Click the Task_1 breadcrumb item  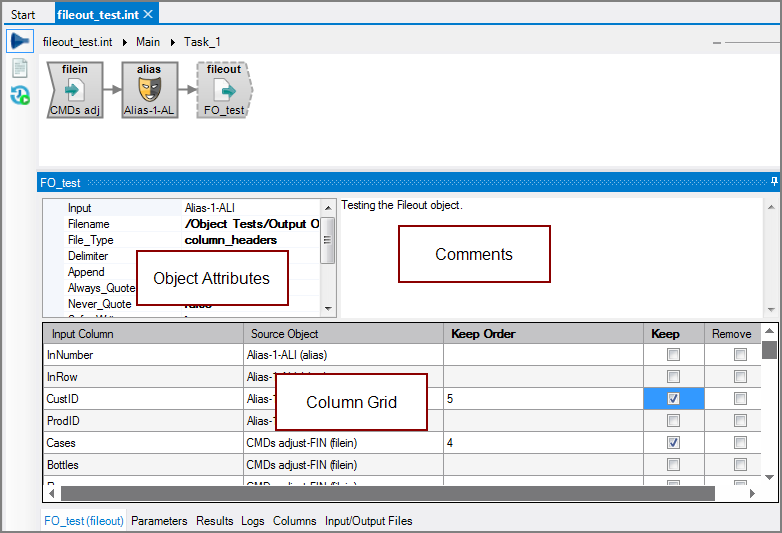(x=202, y=42)
